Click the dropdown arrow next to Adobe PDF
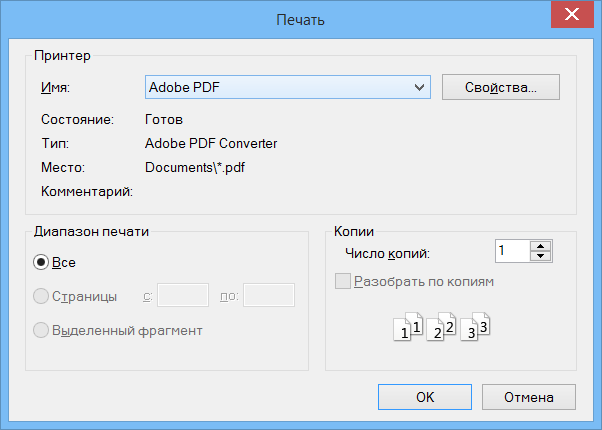The height and width of the screenshot is (430, 602). pos(419,87)
